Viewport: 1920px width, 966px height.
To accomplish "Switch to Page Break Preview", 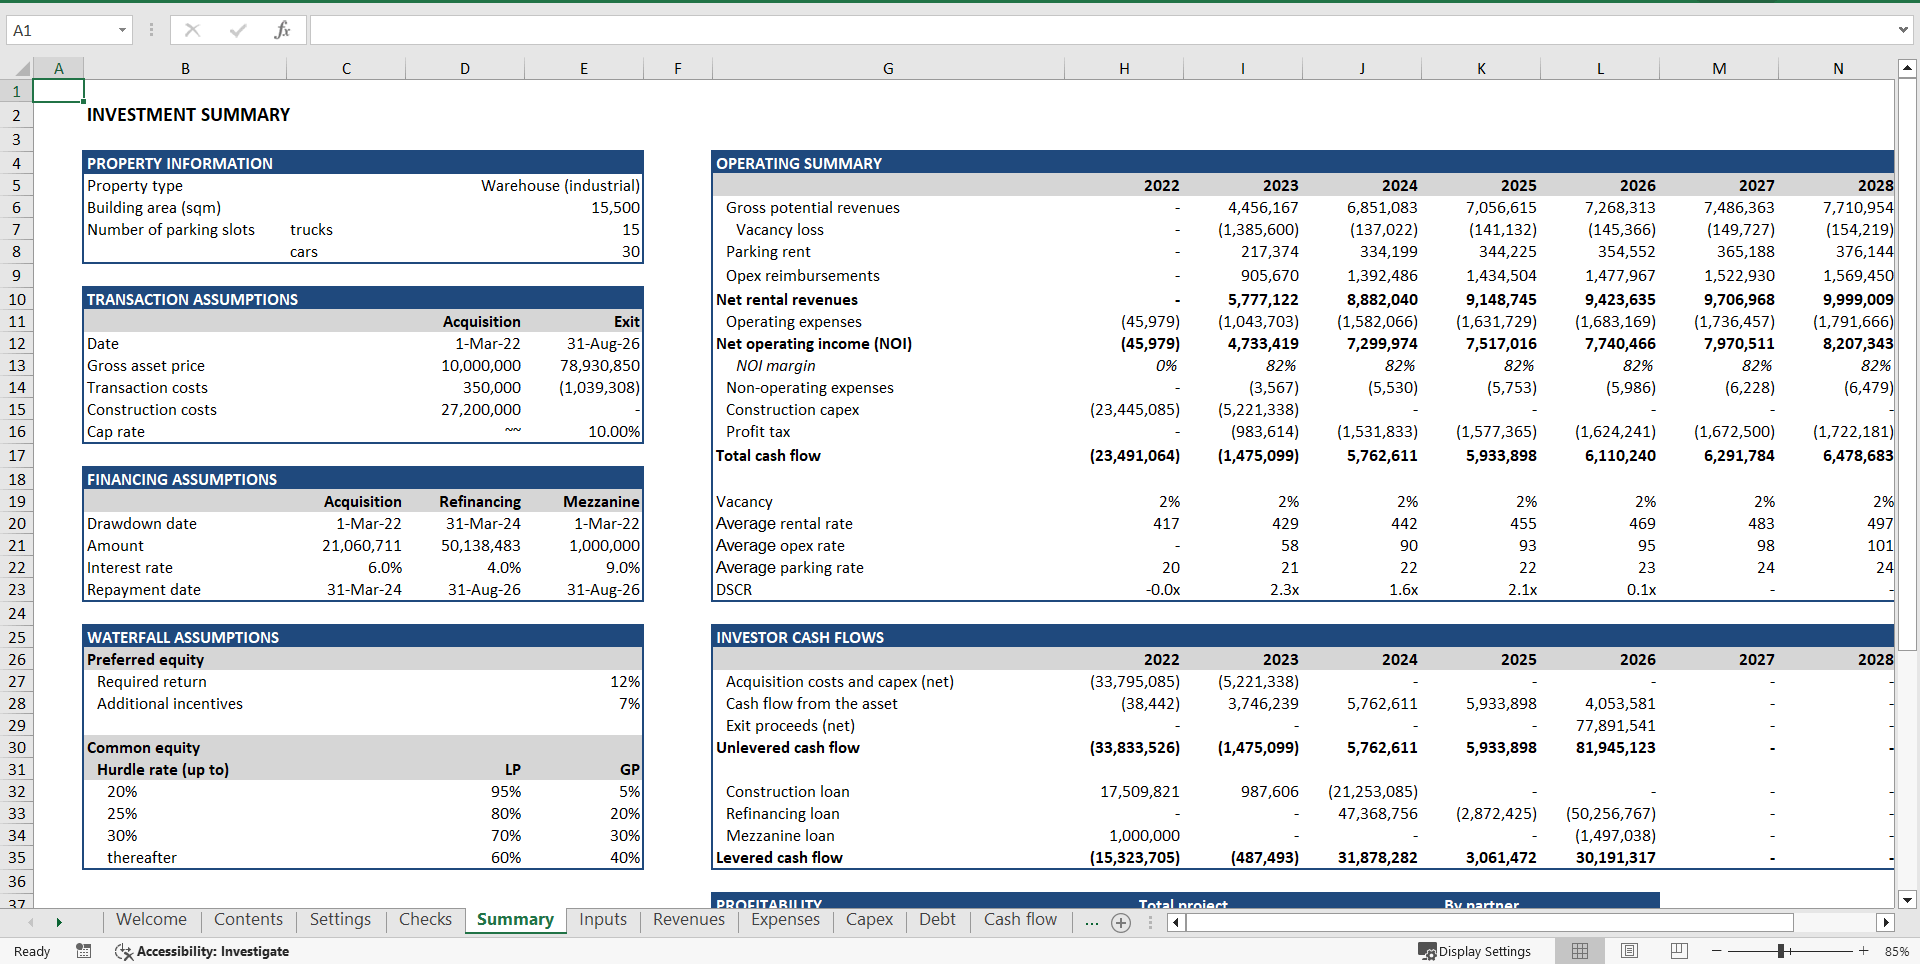I will pos(1679,951).
